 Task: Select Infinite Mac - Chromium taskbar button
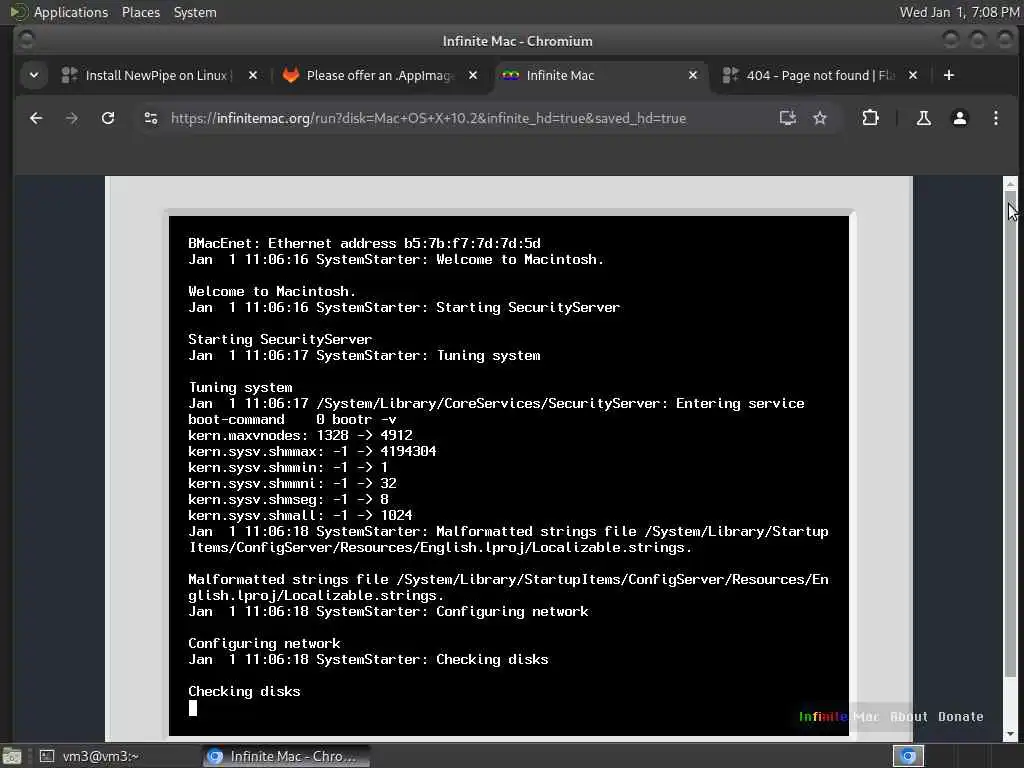[x=285, y=756]
